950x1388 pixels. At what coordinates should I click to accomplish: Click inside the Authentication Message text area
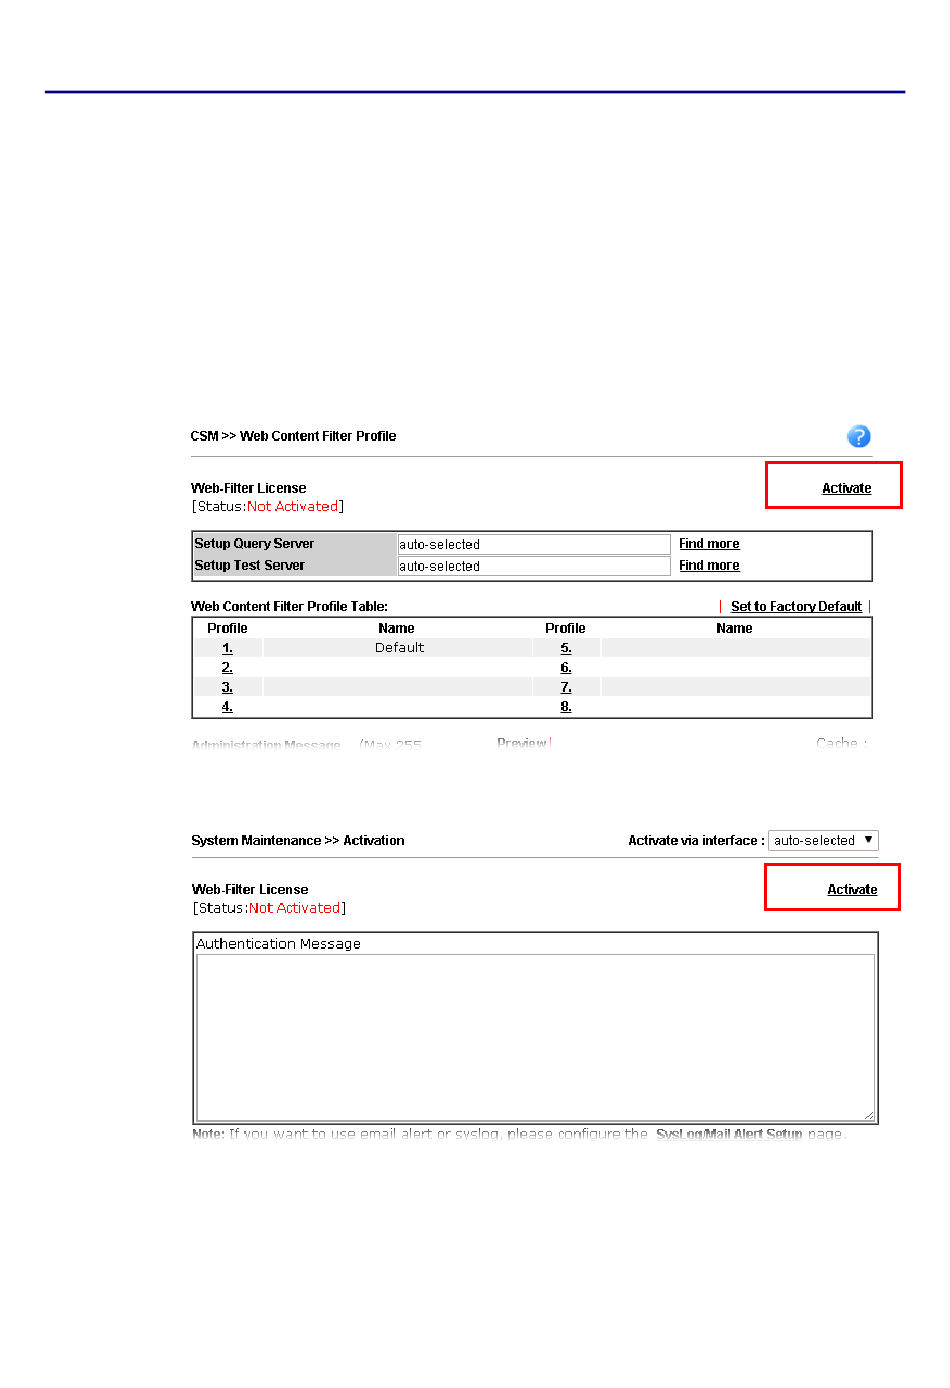point(535,1037)
